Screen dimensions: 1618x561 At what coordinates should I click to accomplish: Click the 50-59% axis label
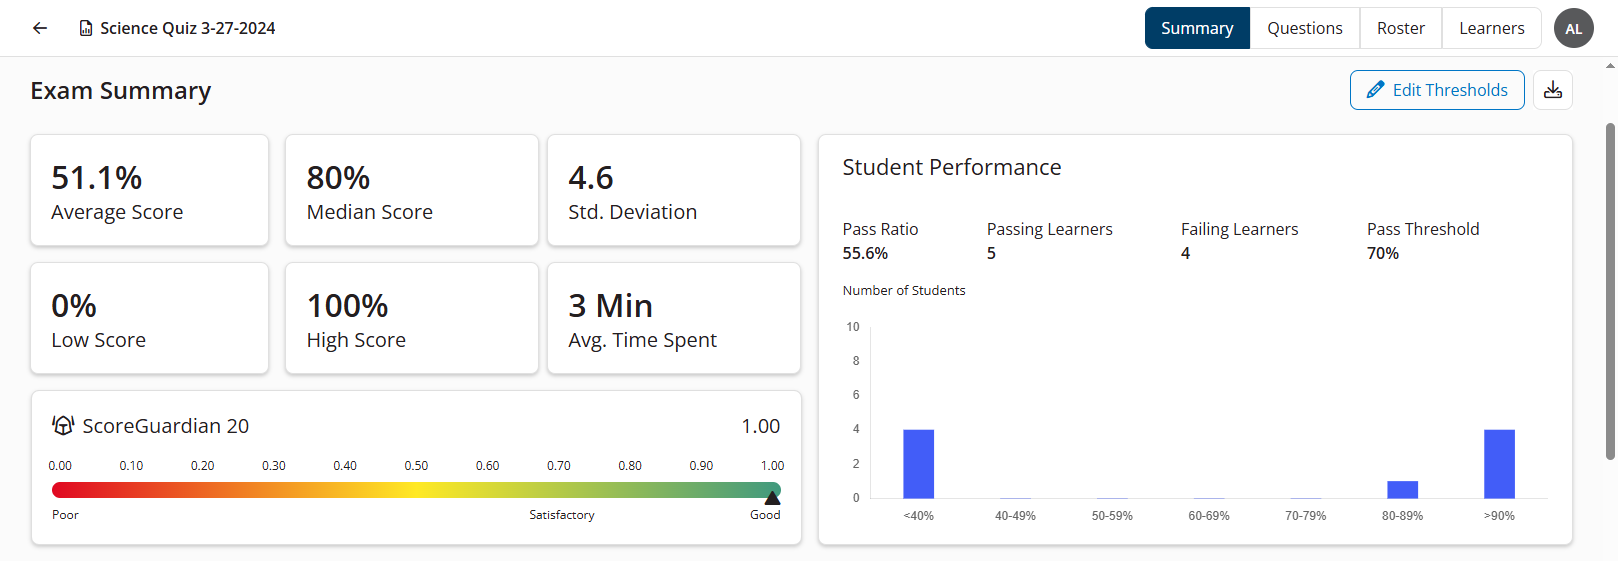point(1112,516)
